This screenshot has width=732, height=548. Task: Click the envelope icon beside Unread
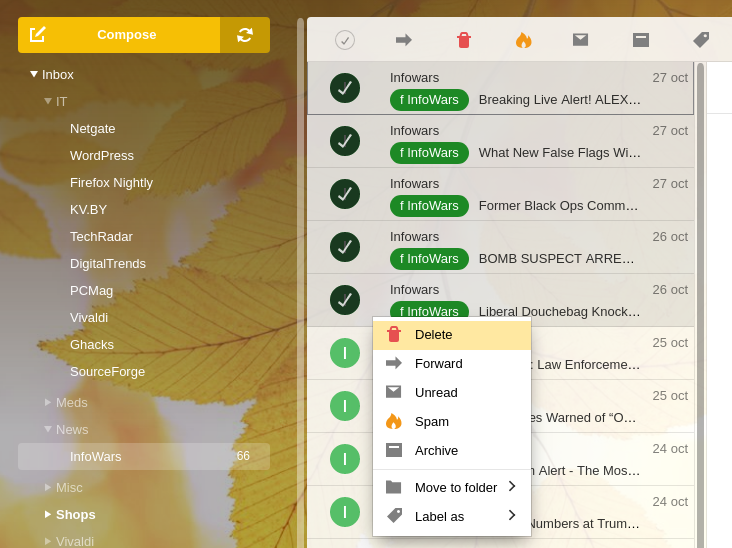tap(394, 392)
